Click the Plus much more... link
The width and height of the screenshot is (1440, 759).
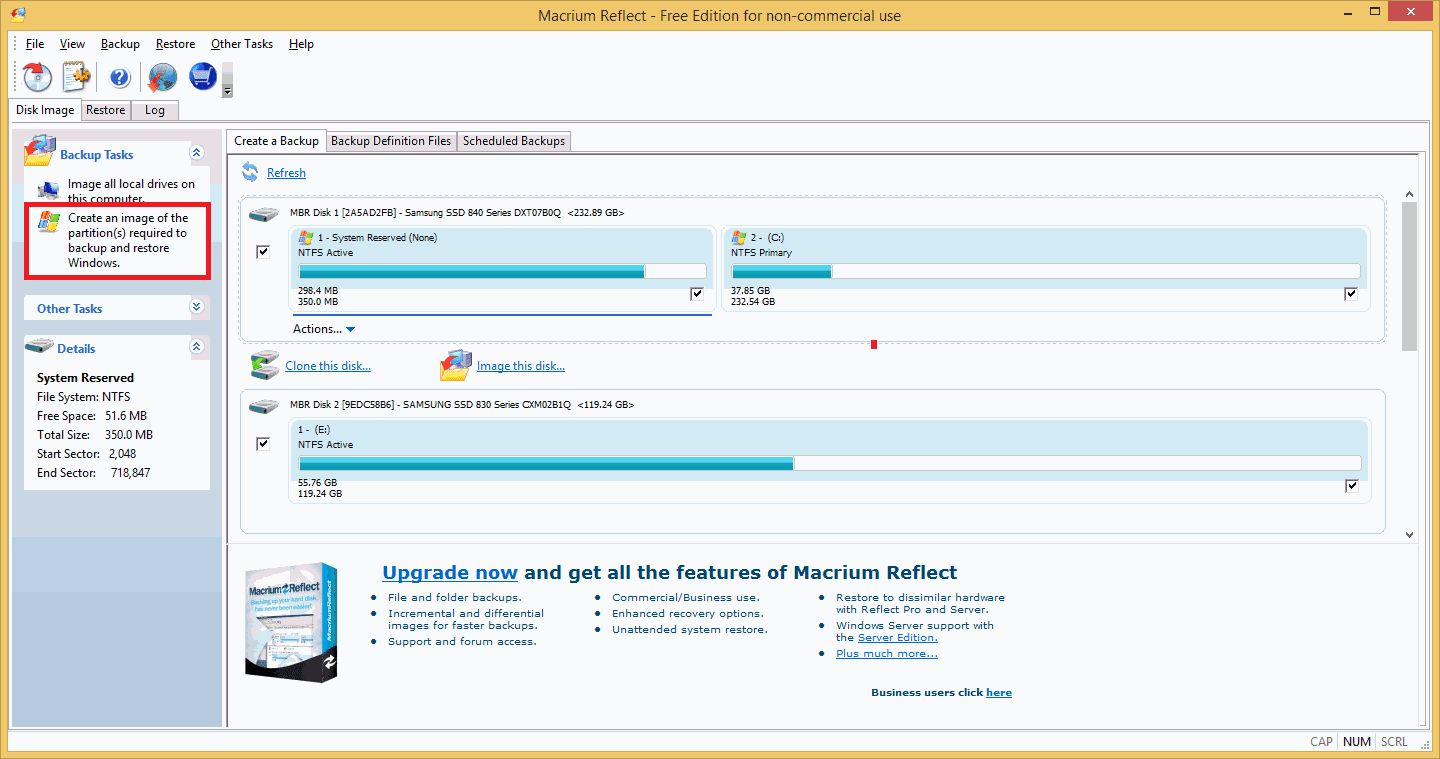pos(887,654)
